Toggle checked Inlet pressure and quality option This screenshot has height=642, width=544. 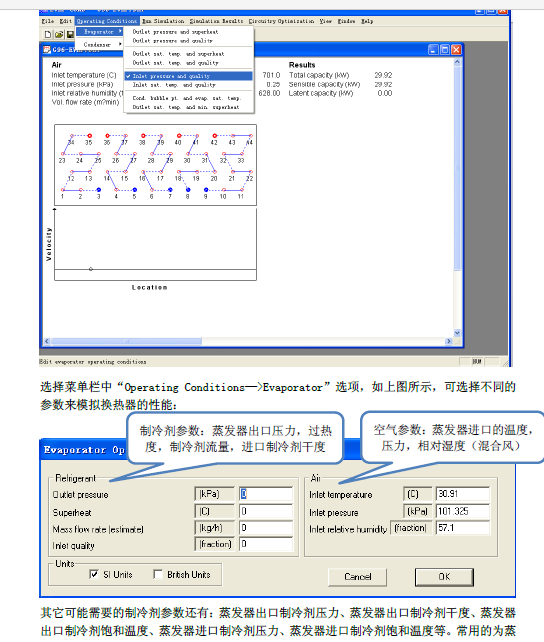[x=189, y=76]
